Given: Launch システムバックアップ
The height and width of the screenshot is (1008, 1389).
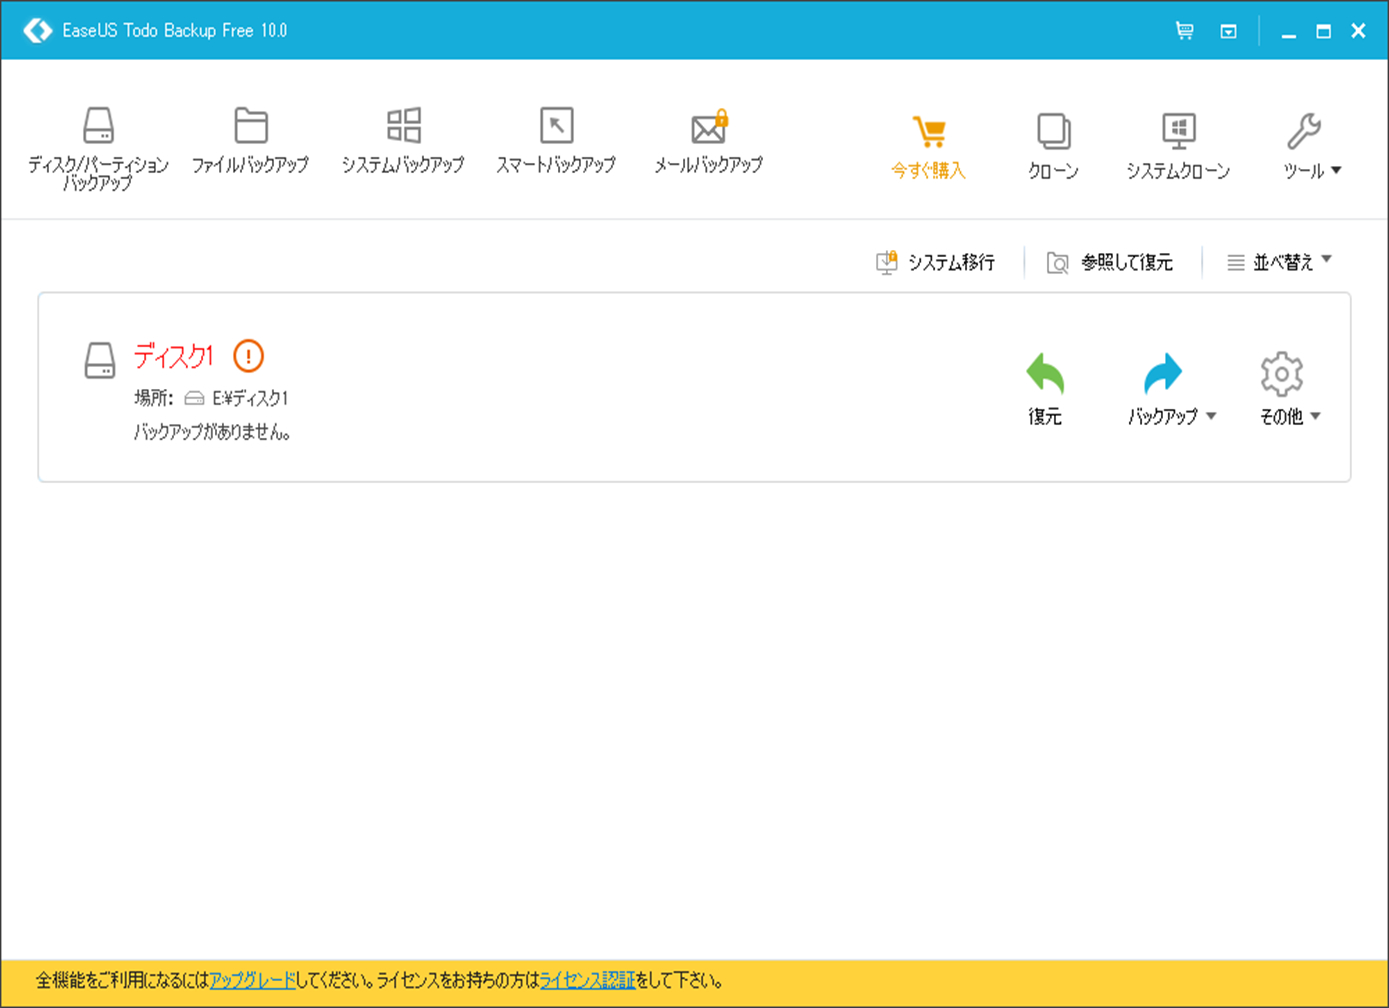Looking at the screenshot, I should pyautogui.click(x=403, y=140).
